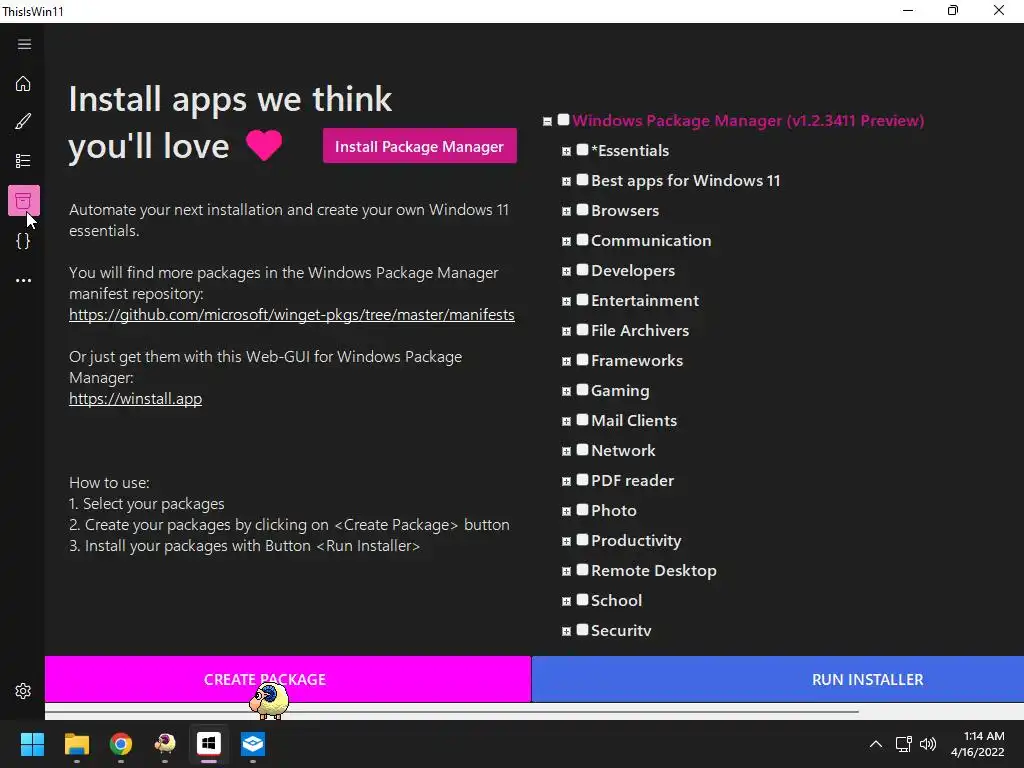
Task: Expand the Browsers category
Action: (566, 212)
